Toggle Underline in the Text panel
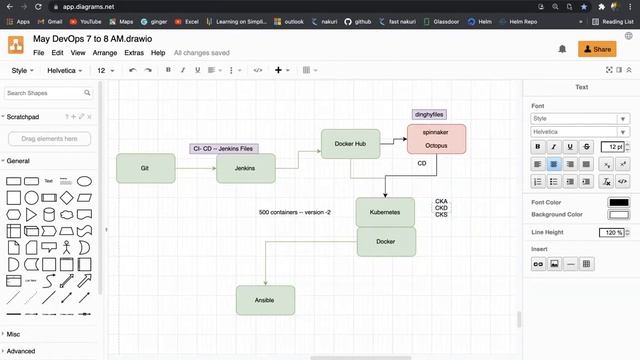This screenshot has height=360, width=640. (x=570, y=147)
